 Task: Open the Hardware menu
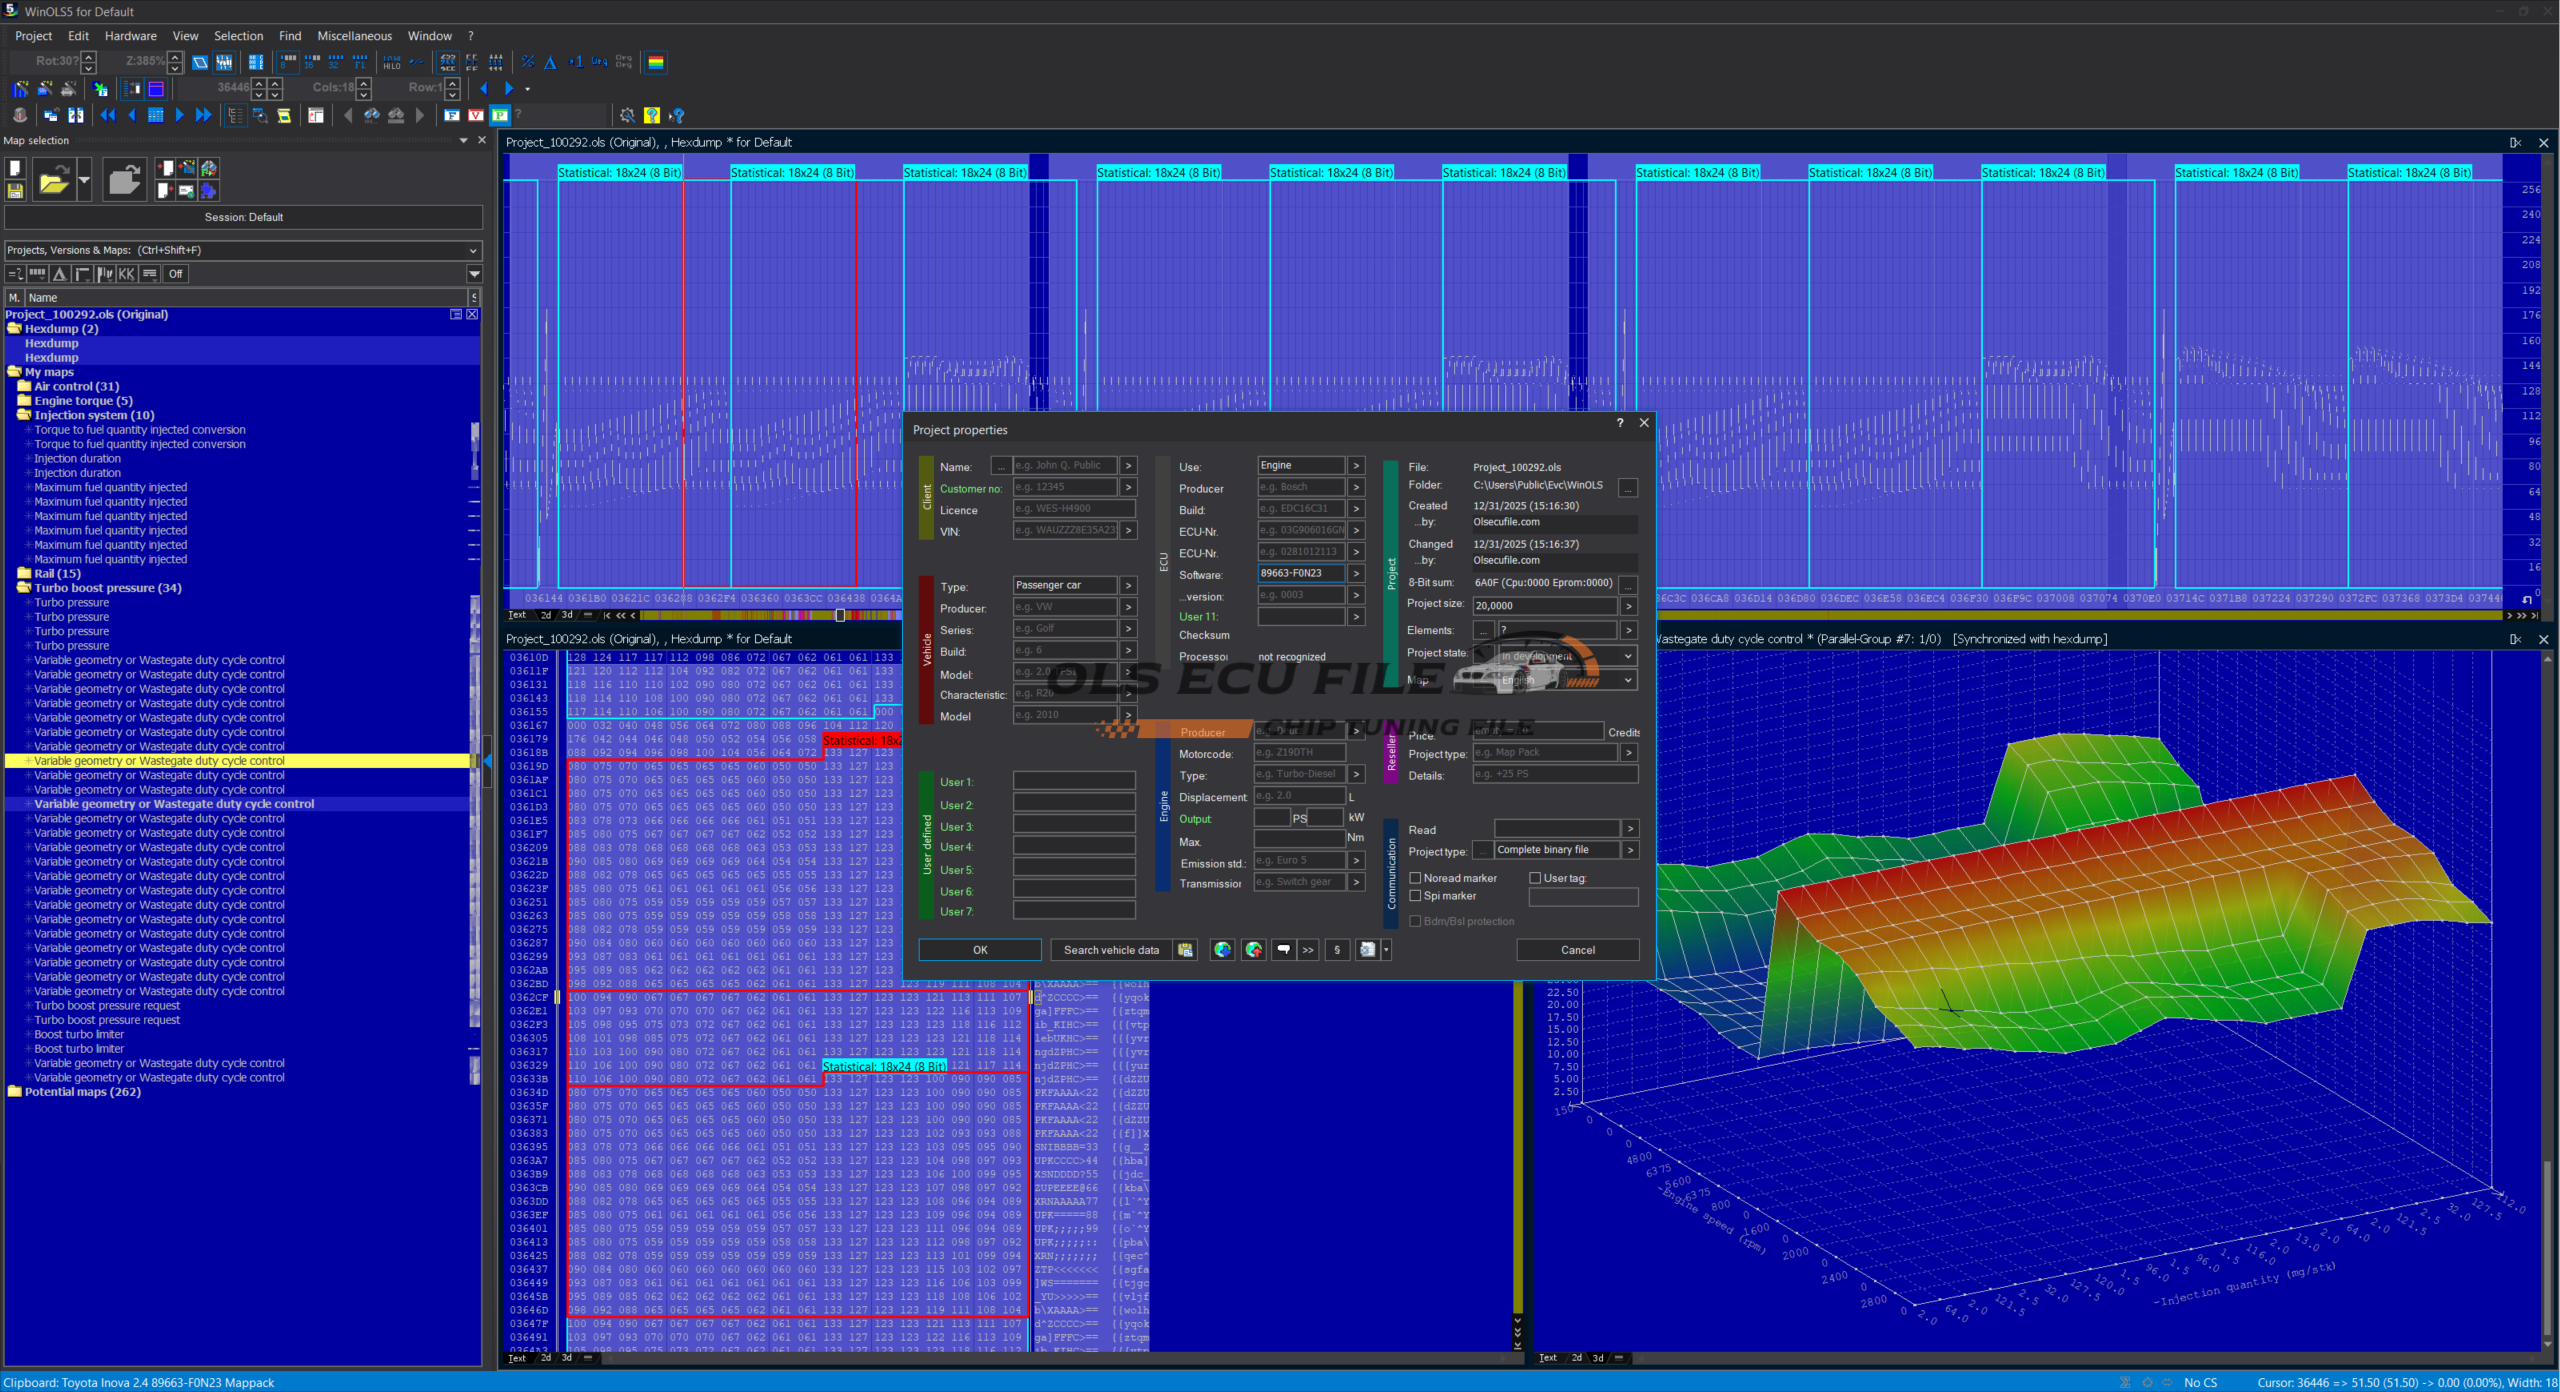coord(130,36)
